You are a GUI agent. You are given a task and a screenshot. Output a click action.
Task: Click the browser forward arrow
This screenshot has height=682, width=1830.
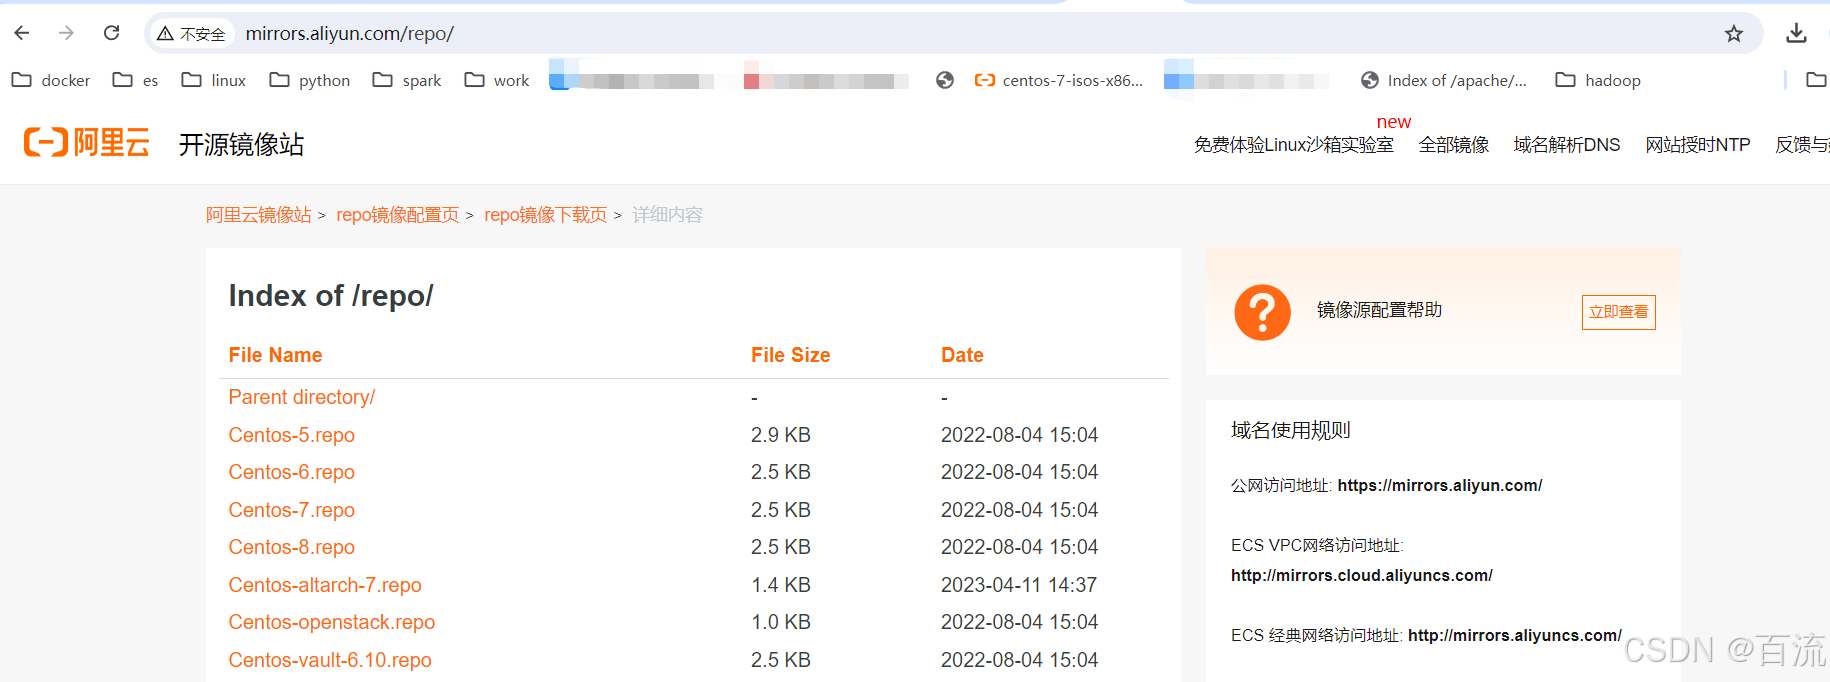tap(66, 33)
